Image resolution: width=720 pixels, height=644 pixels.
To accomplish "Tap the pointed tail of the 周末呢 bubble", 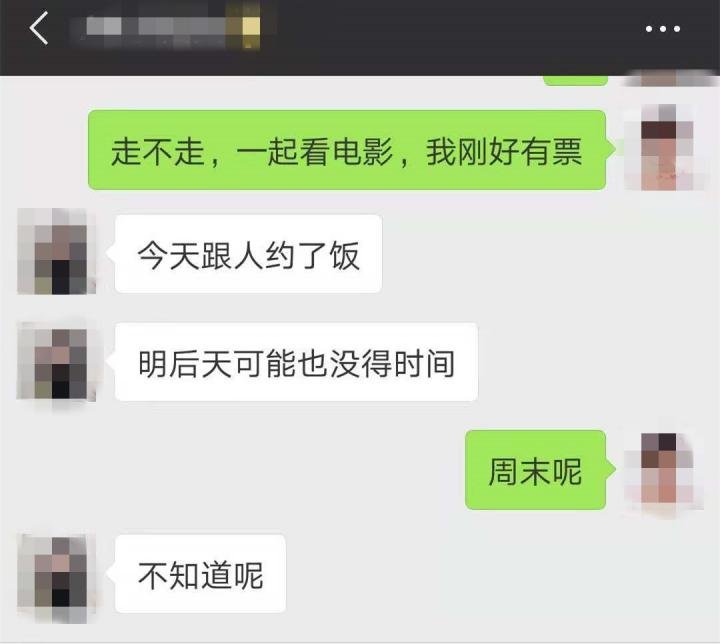I will 611,469.
